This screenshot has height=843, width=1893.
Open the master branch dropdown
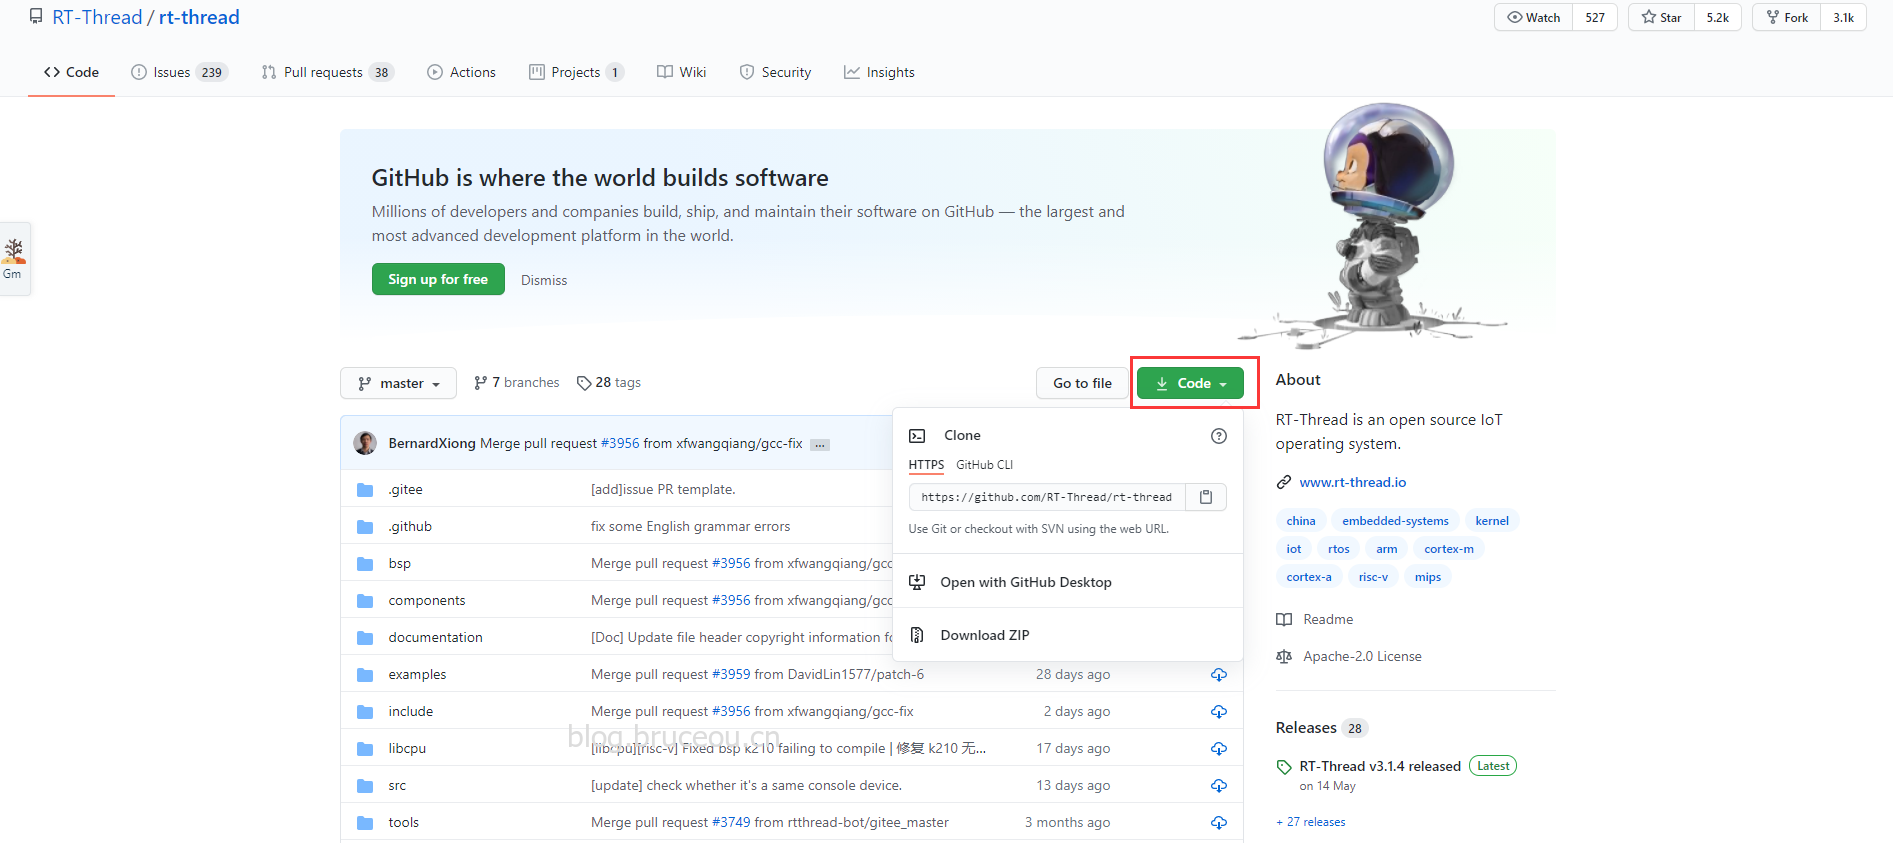[x=398, y=383]
